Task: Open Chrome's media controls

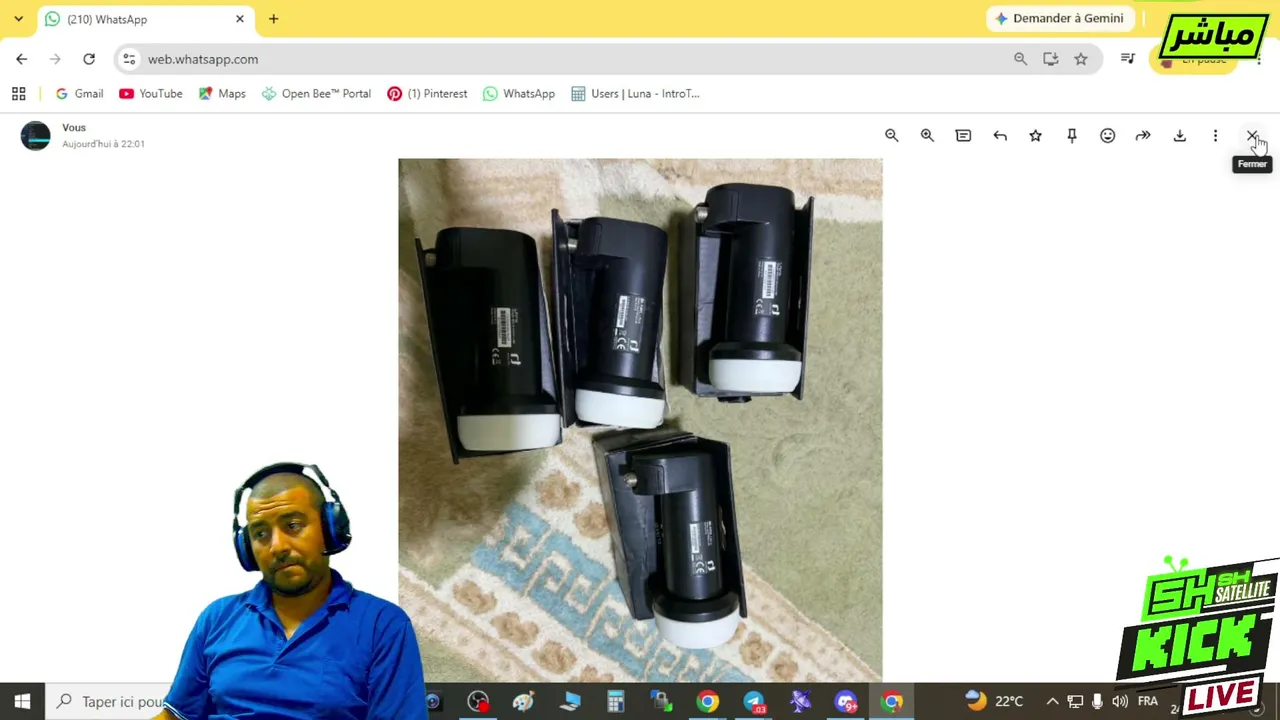Action: [1128, 59]
